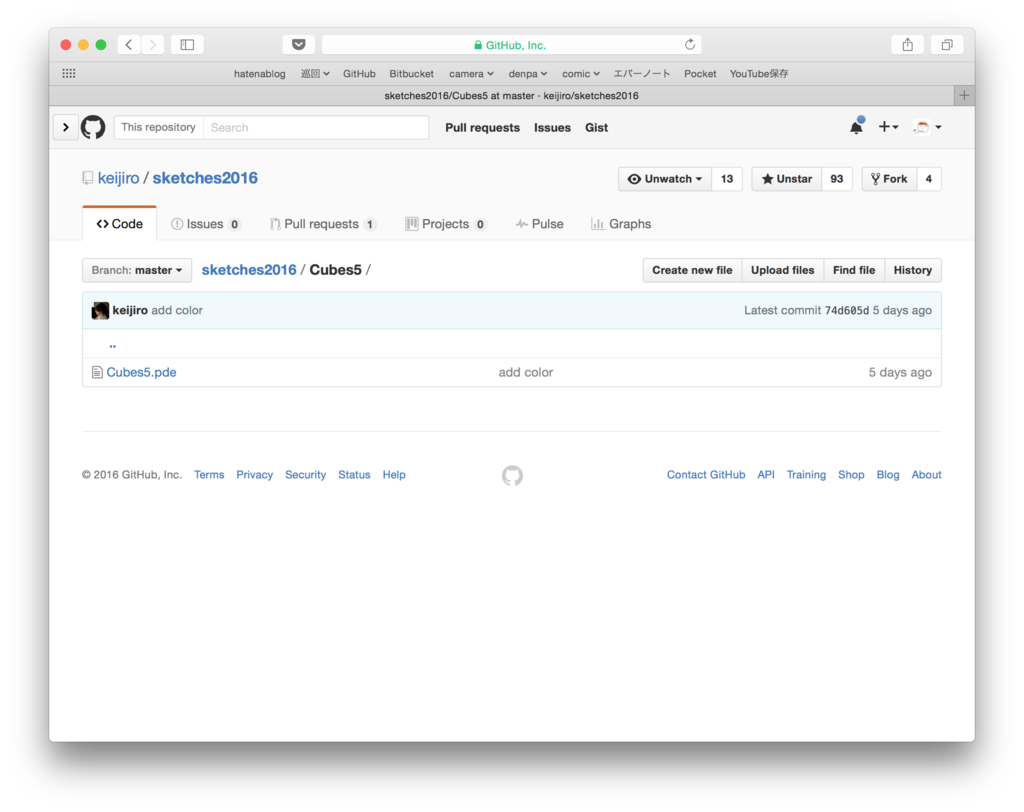
Task: Open the Safari share menu icon
Action: [908, 44]
